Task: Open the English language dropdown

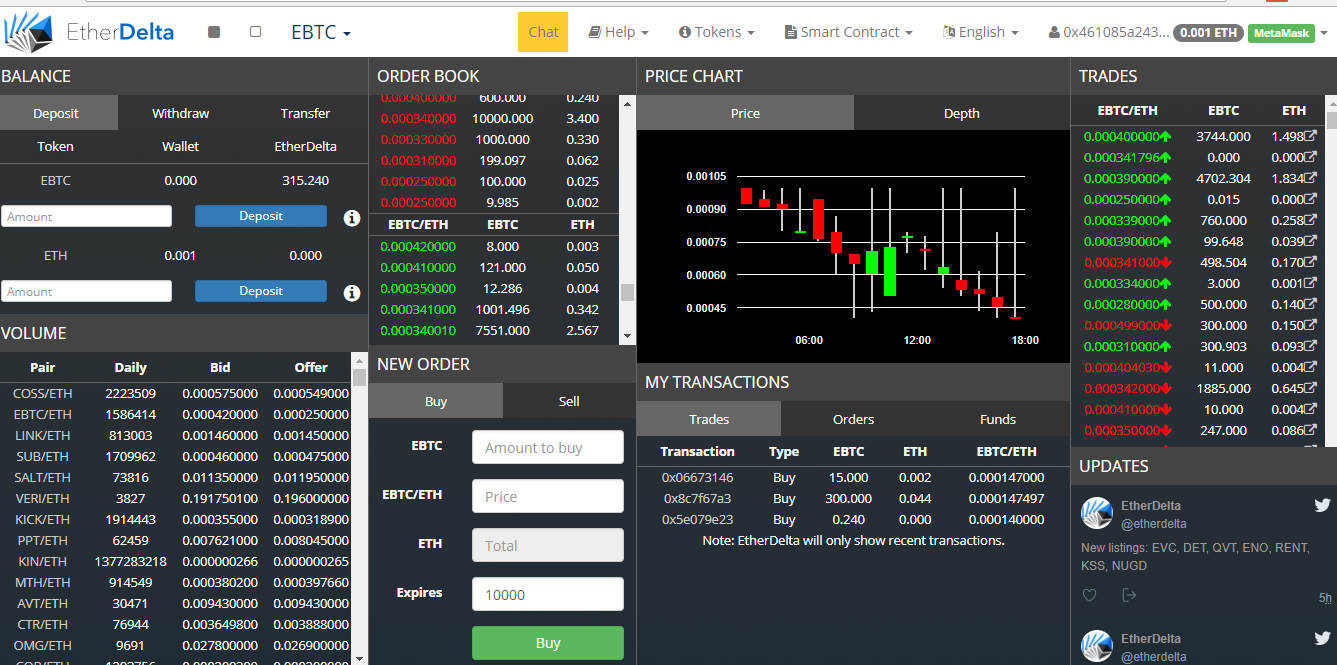Action: pyautogui.click(x=980, y=32)
